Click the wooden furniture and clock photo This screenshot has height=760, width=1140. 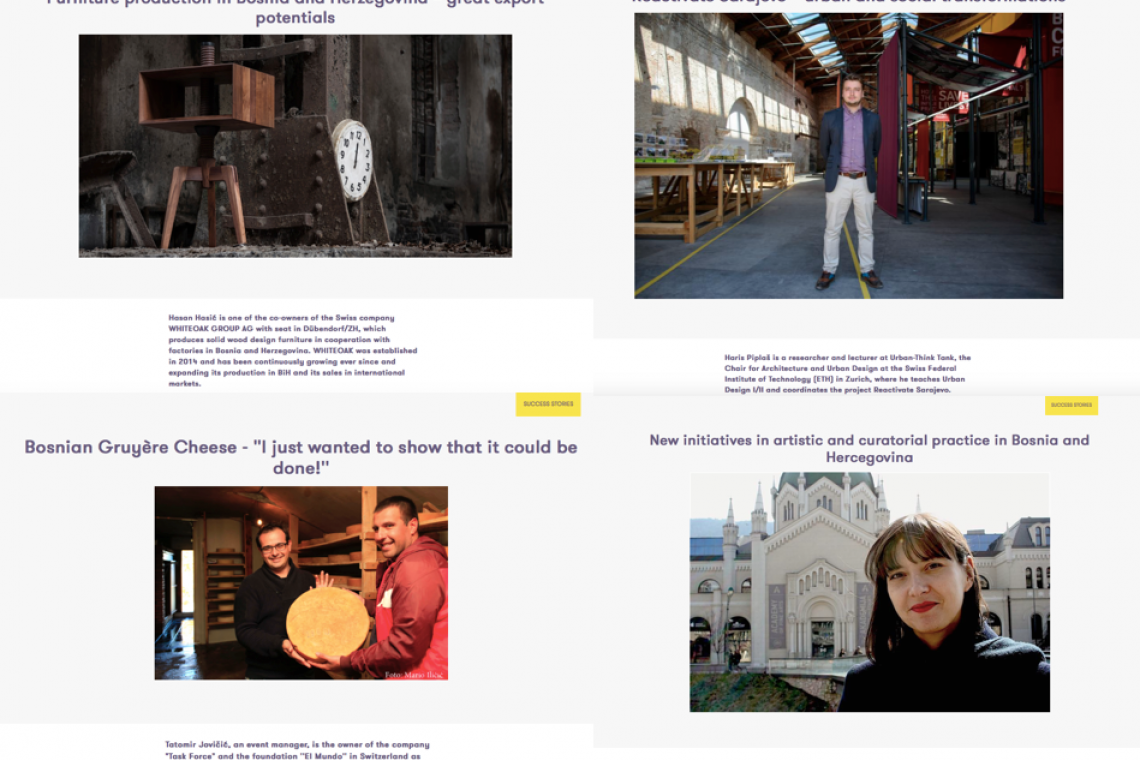click(x=295, y=145)
